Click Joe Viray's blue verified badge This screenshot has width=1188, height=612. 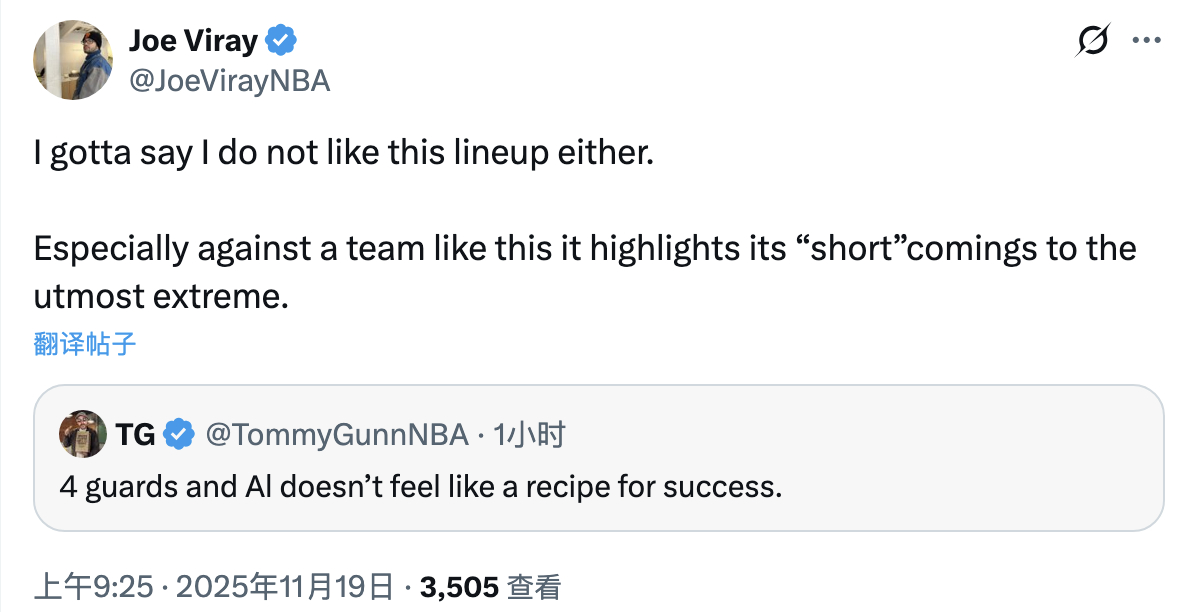point(281,41)
